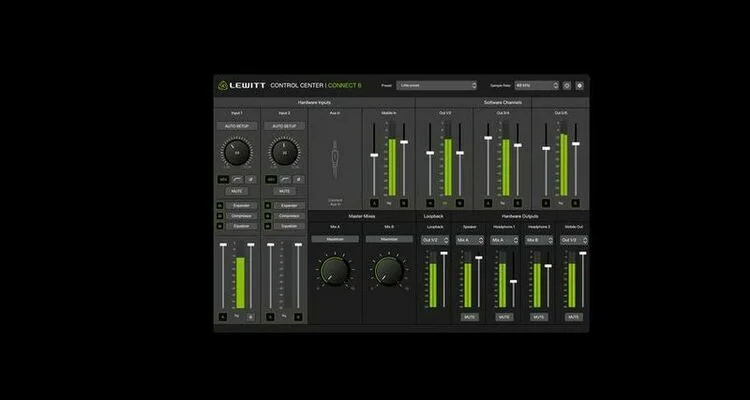Image resolution: width=750 pixels, height=400 pixels.
Task: Click the Aux In jack illustration
Action: [x=335, y=160]
